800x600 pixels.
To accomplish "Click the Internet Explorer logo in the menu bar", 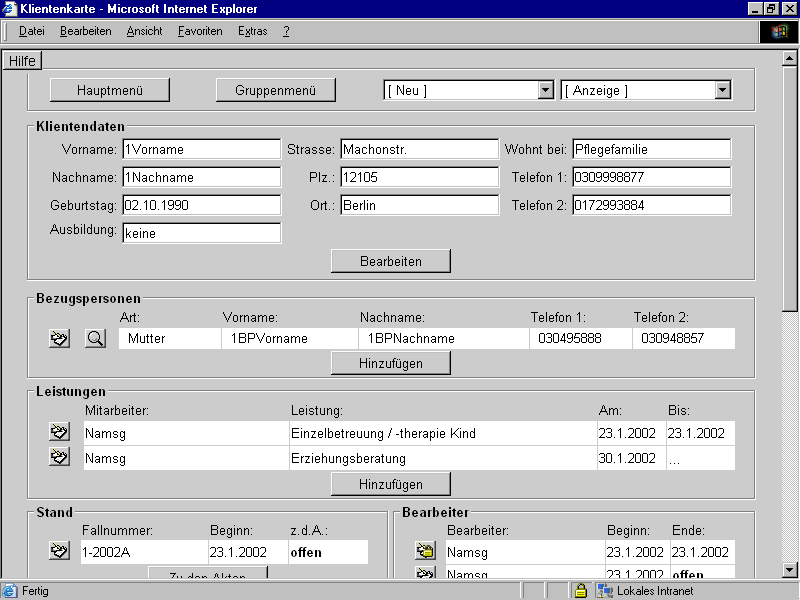I will click(x=779, y=31).
